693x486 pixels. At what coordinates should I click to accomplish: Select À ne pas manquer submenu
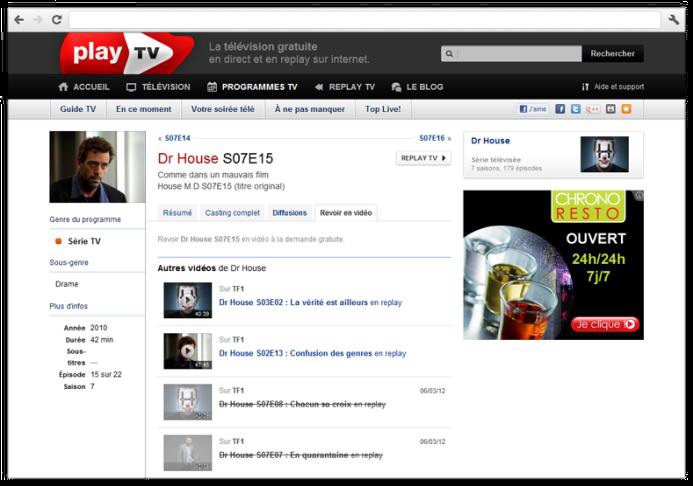[x=310, y=109]
